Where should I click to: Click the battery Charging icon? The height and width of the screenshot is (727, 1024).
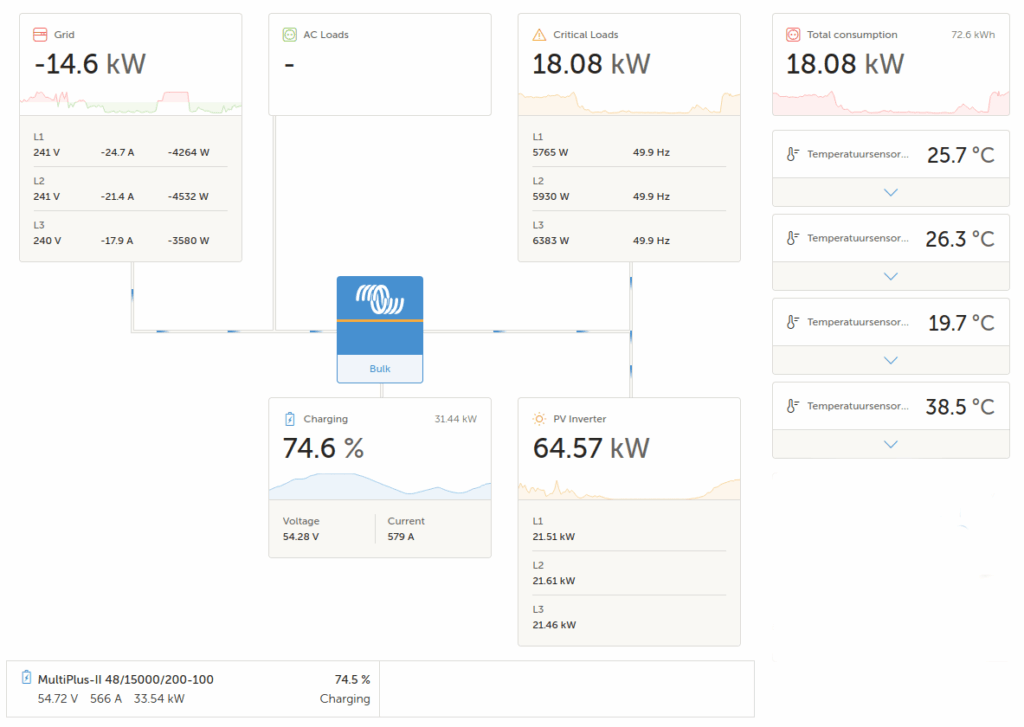290,419
